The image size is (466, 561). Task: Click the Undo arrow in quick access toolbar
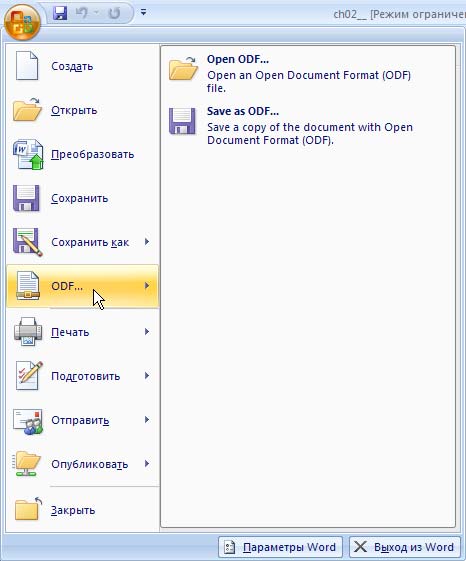tap(81, 13)
